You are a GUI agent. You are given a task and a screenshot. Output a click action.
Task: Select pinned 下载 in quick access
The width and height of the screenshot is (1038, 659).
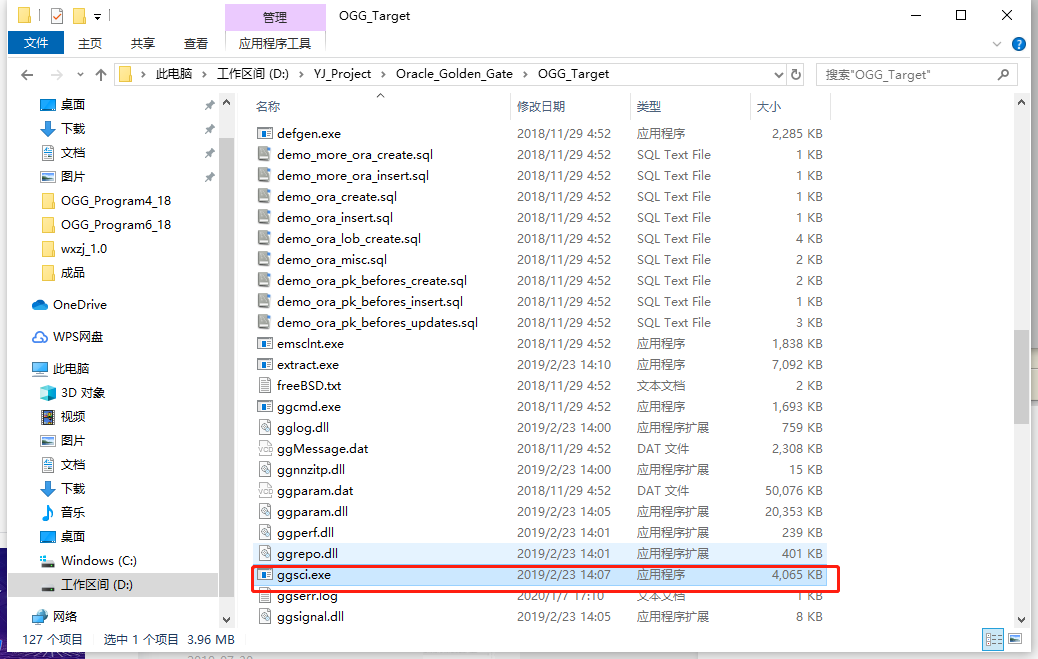(x=72, y=128)
